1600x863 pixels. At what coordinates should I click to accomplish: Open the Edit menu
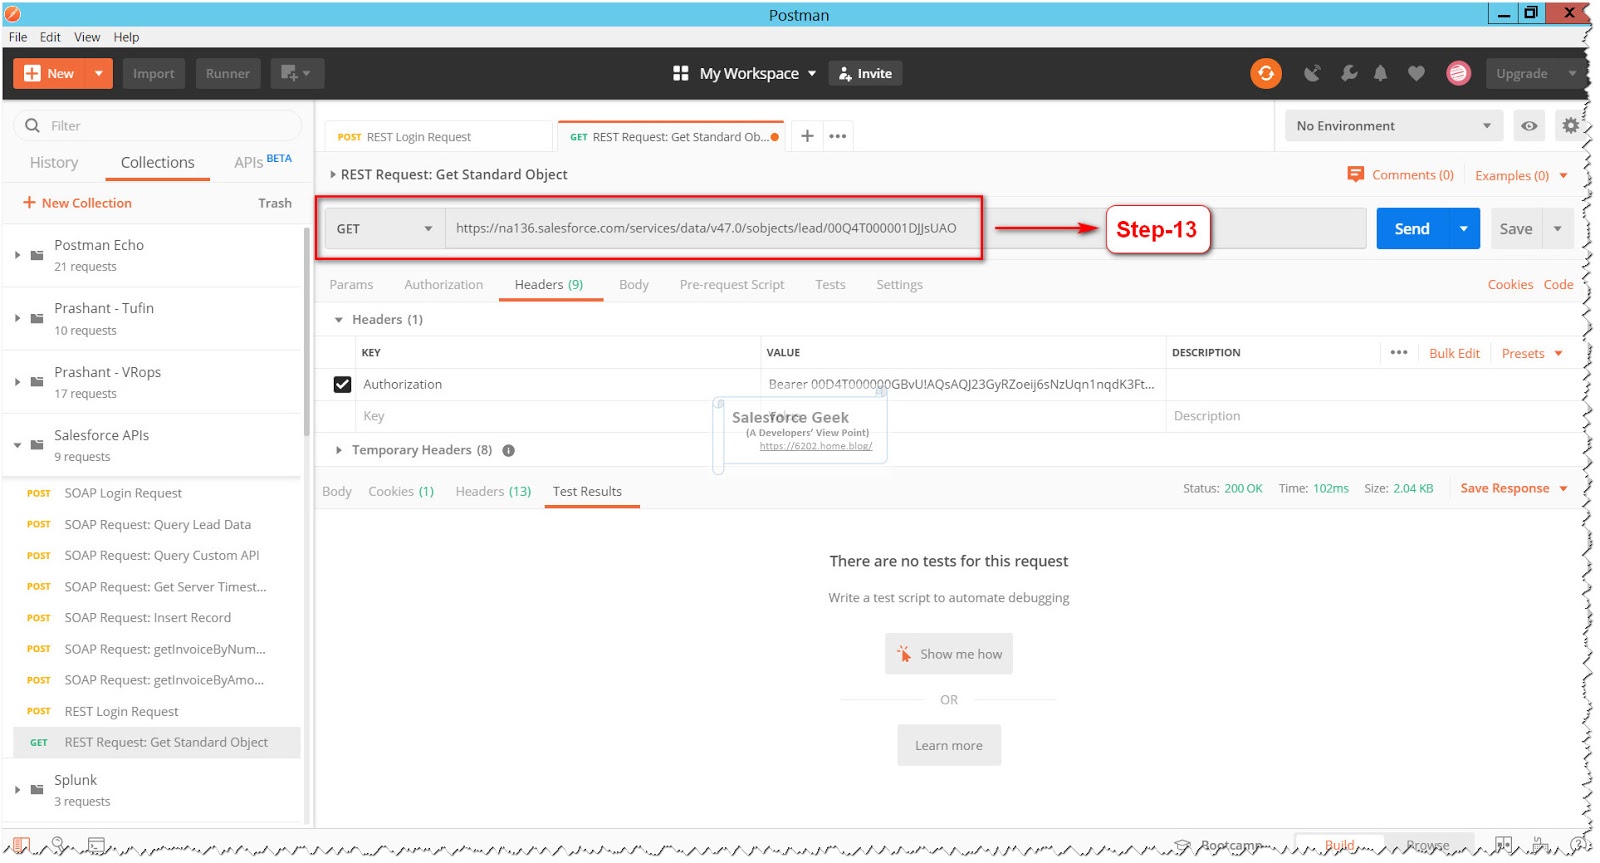(x=50, y=37)
